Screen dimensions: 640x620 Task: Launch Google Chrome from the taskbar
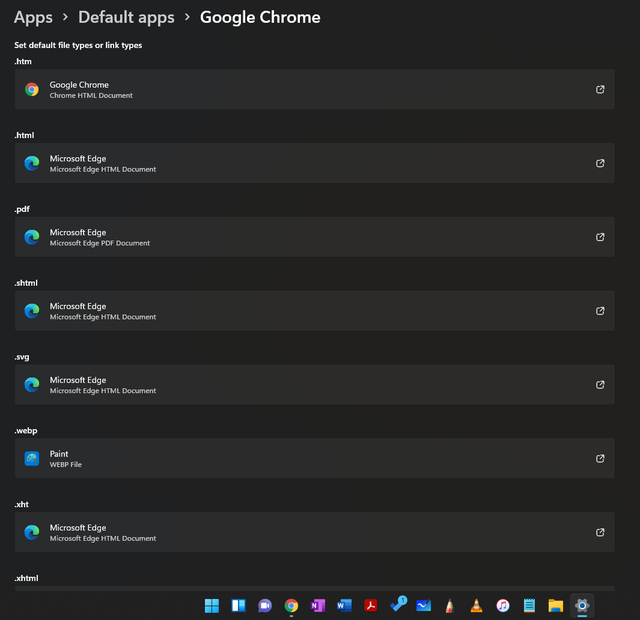coord(291,606)
